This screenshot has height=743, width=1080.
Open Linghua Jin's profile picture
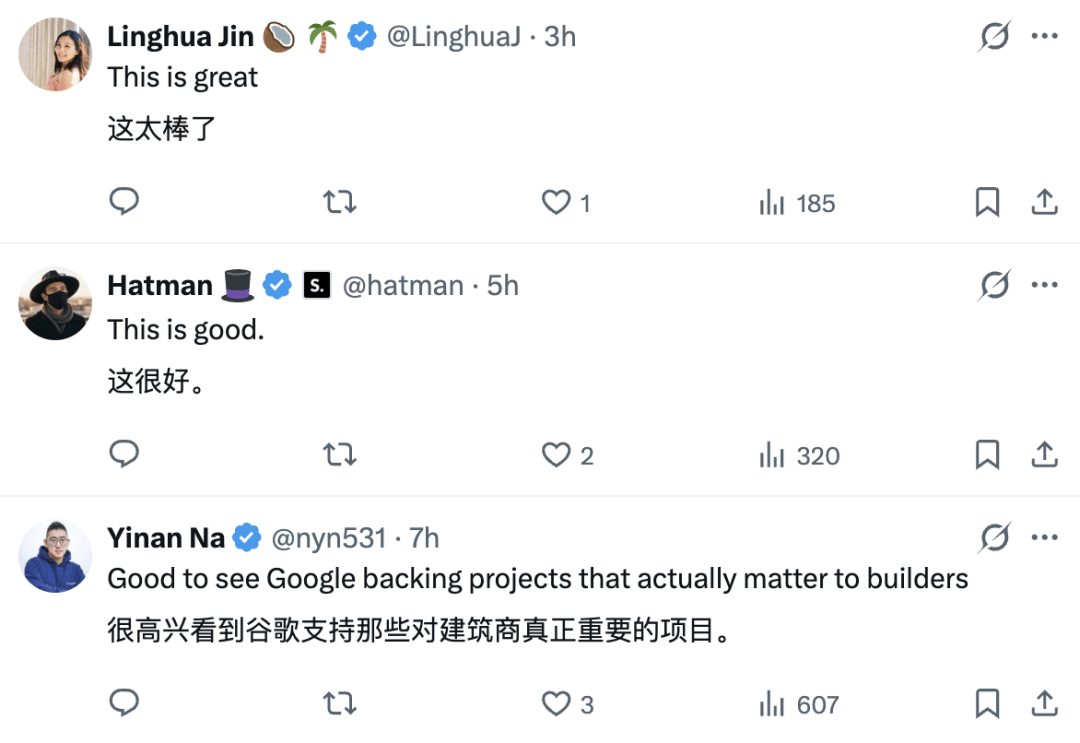click(55, 55)
